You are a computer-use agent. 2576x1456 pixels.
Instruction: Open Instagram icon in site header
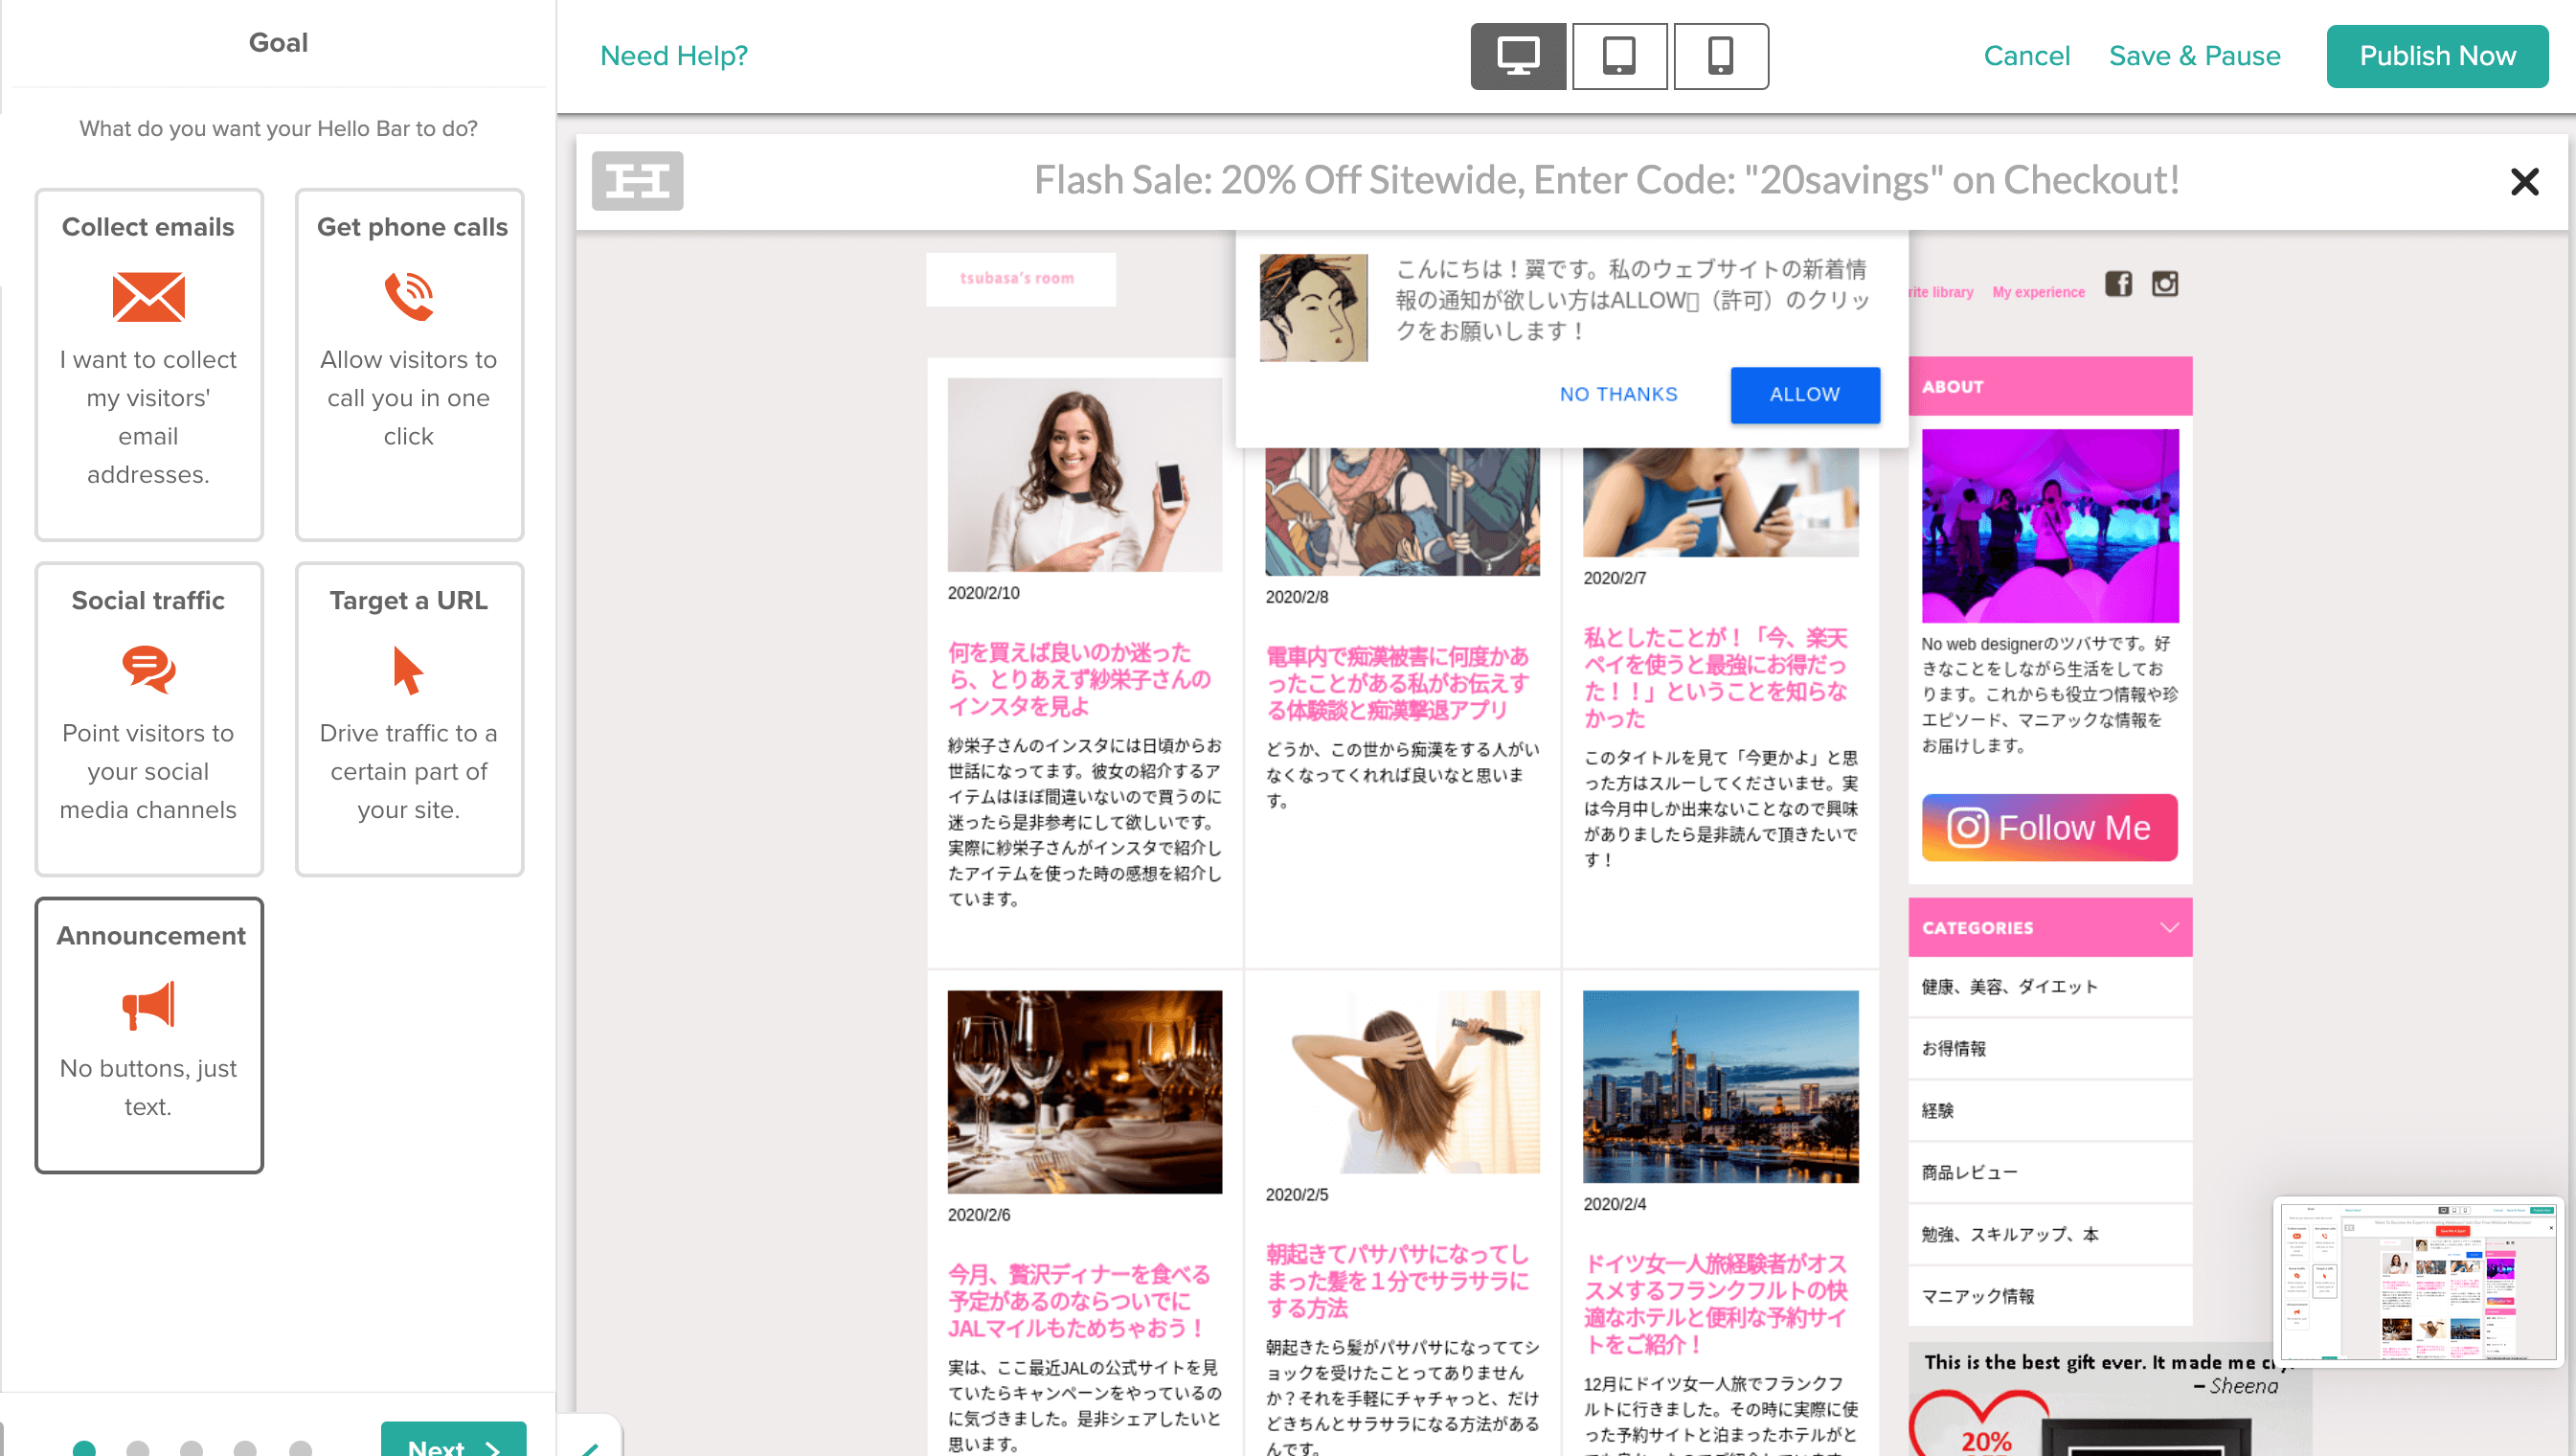pos(2164,284)
